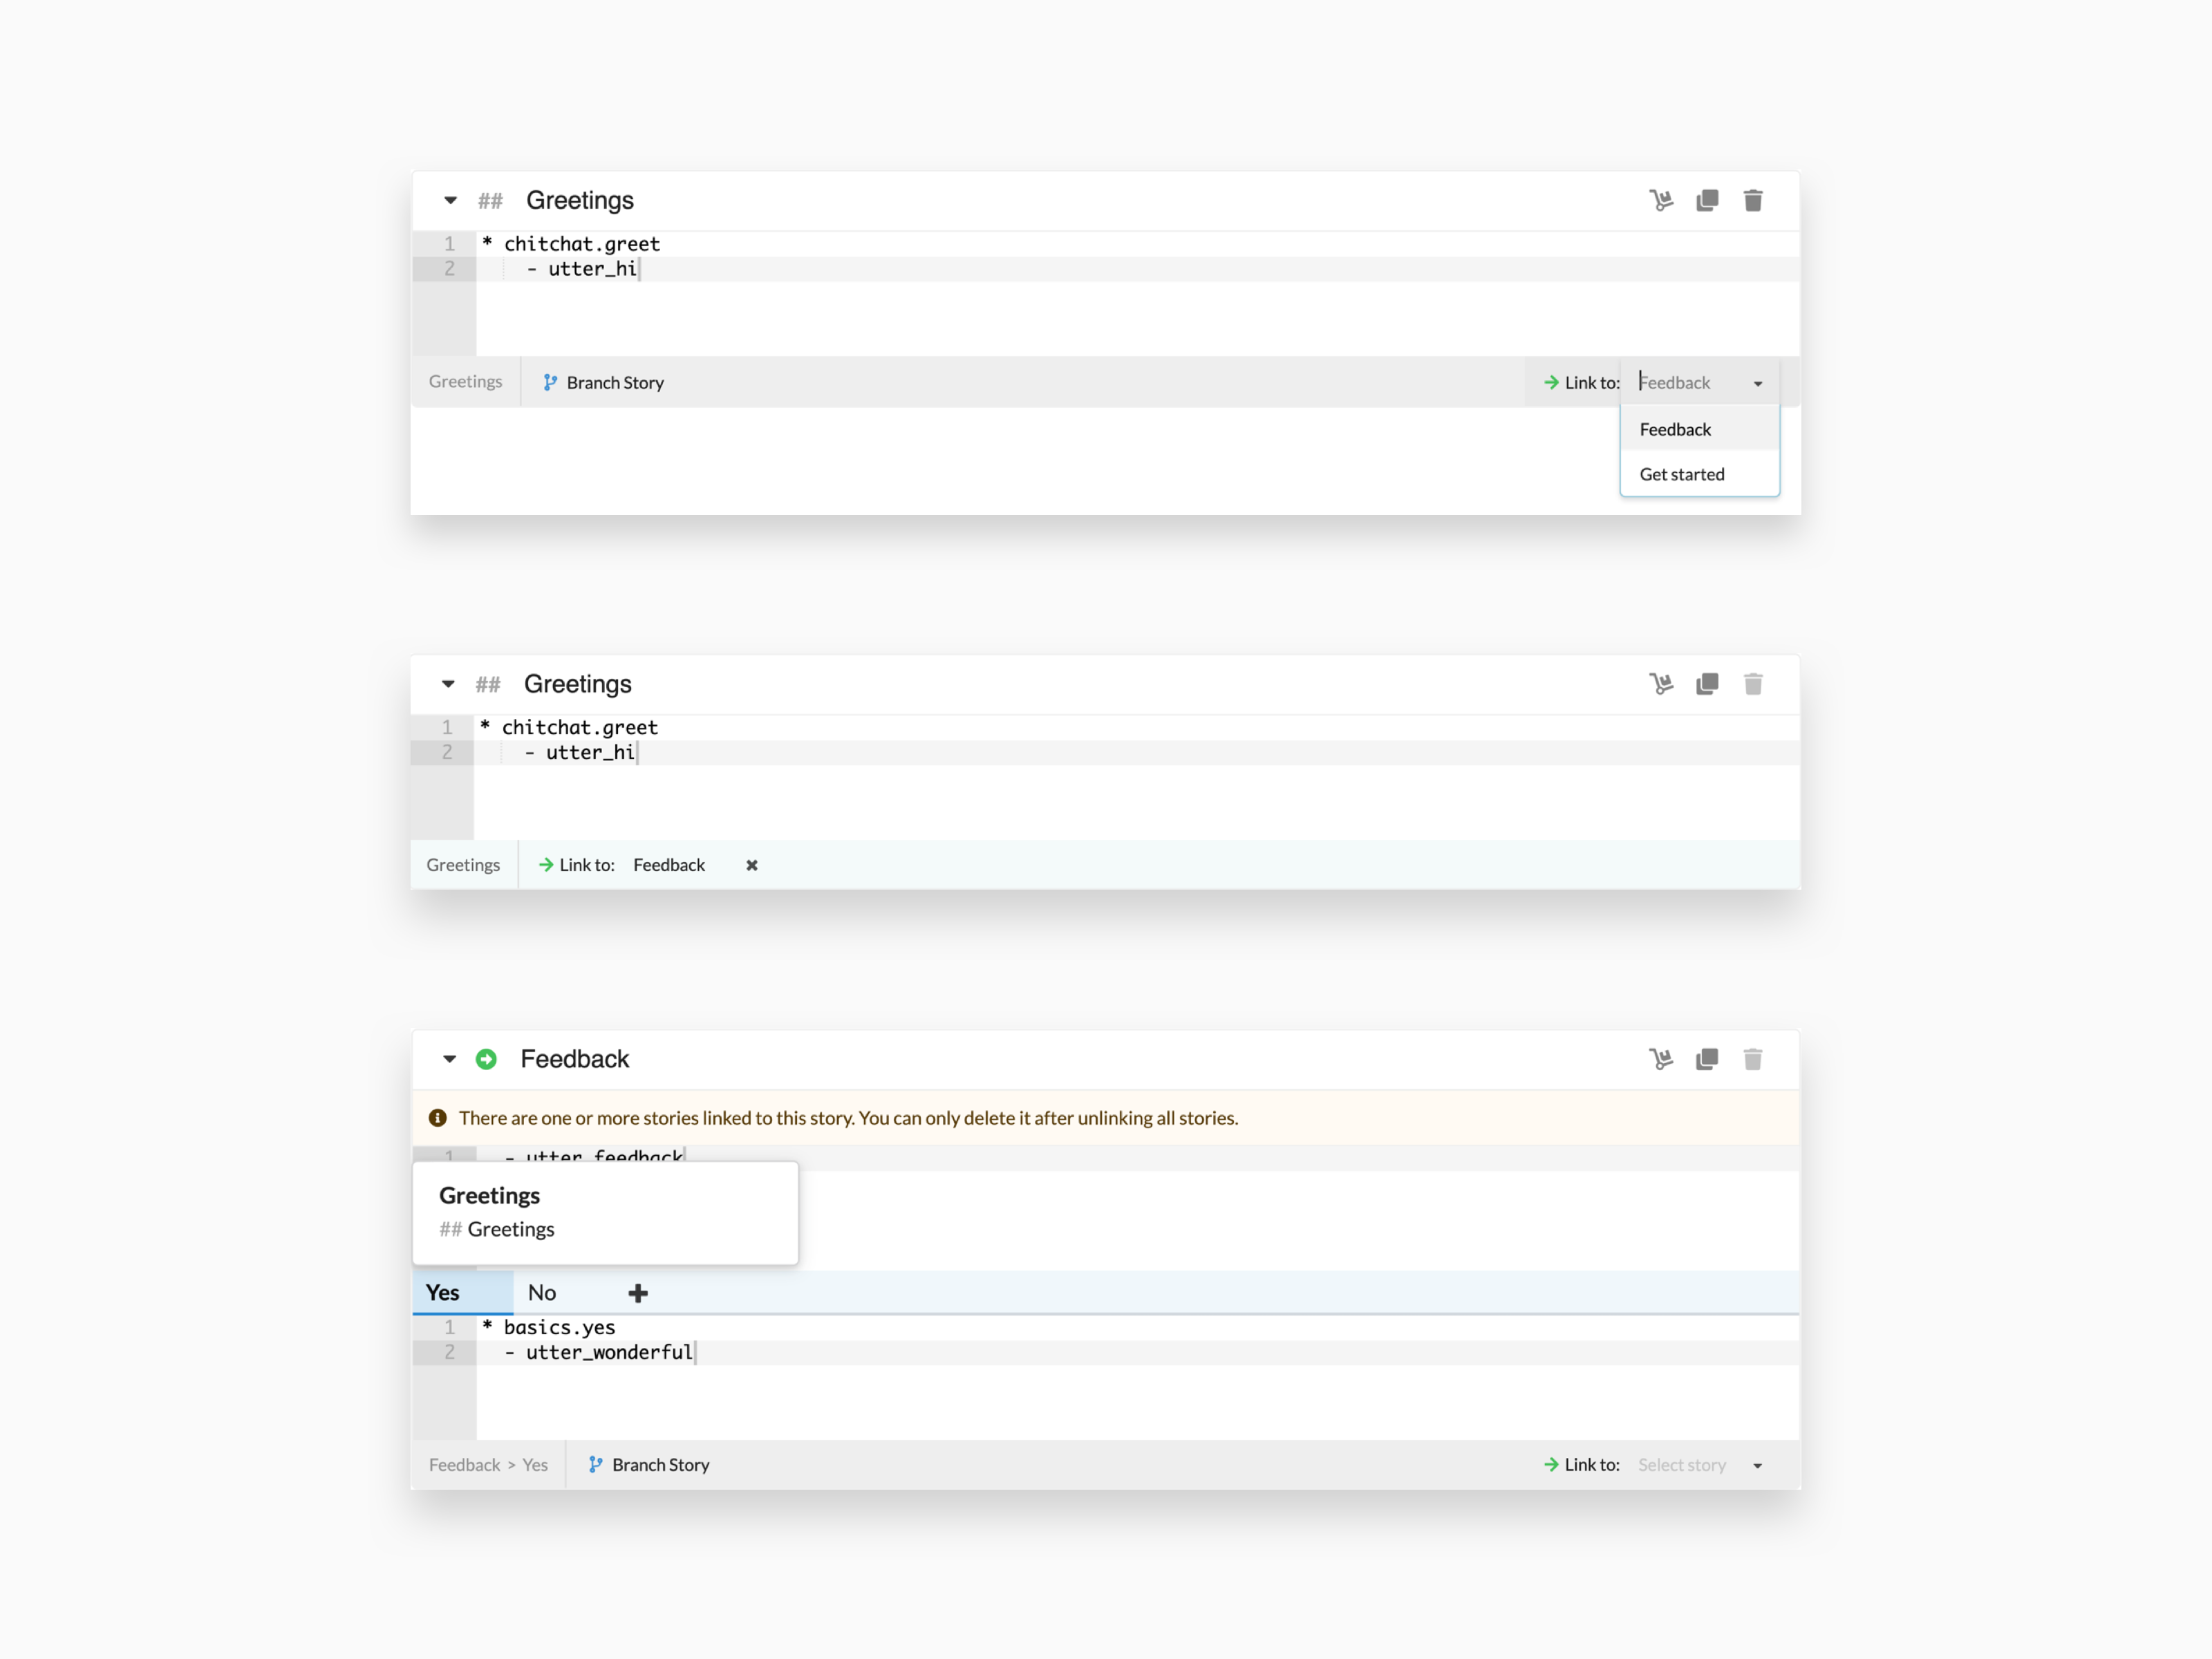The image size is (2212, 1659).
Task: Click 'basics.yes' line in Yes branch editor
Action: [559, 1328]
